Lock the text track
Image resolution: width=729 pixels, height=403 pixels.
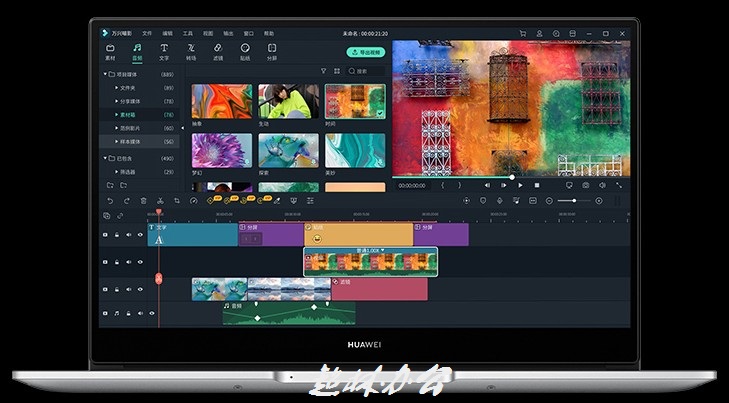click(x=117, y=235)
